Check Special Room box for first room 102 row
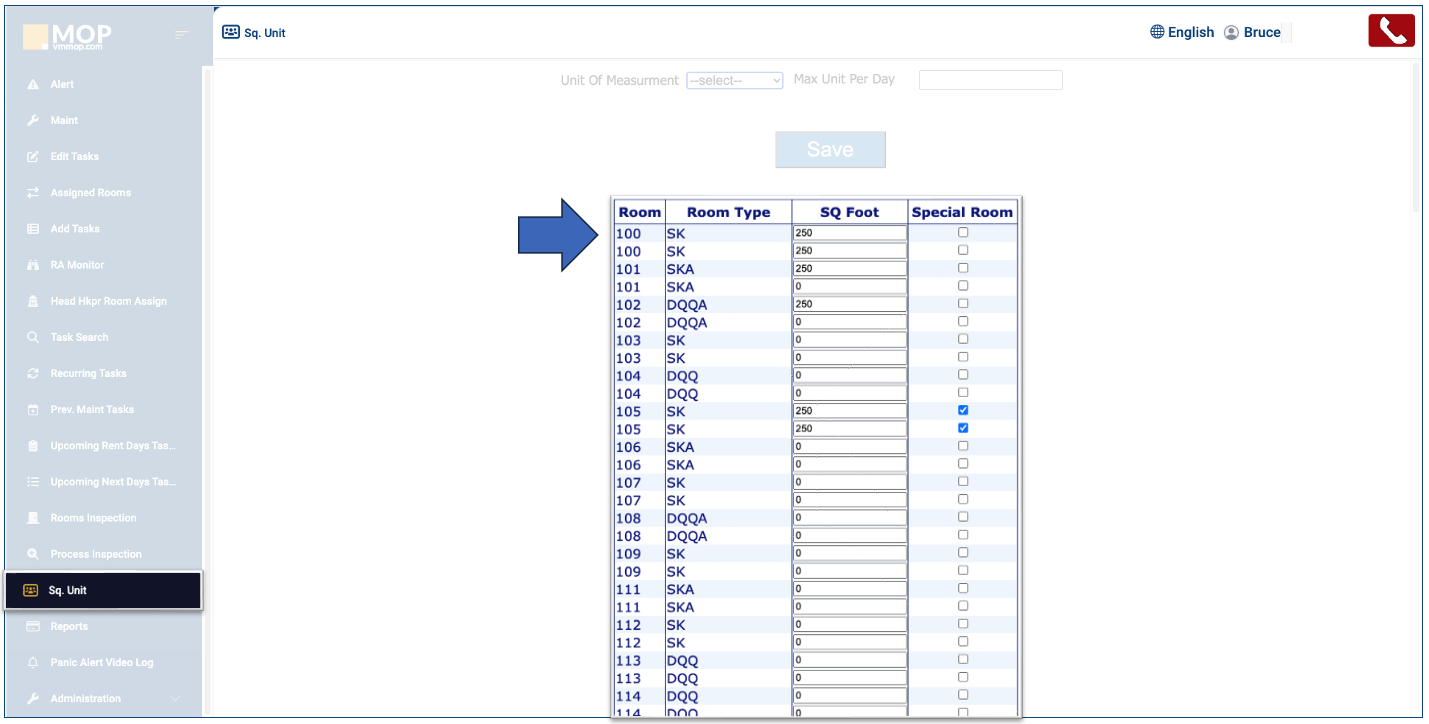 click(963, 303)
